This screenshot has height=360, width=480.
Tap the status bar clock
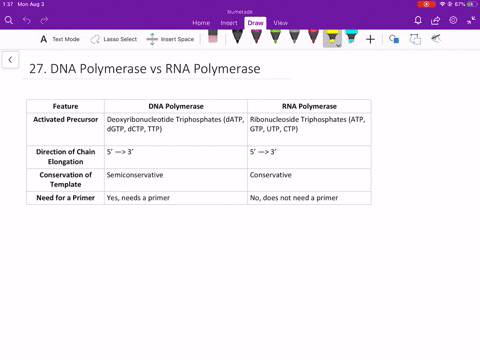[x=8, y=4]
